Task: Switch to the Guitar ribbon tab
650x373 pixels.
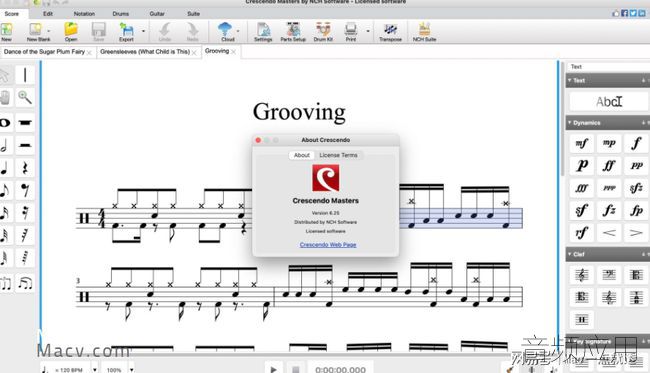Action: (157, 14)
